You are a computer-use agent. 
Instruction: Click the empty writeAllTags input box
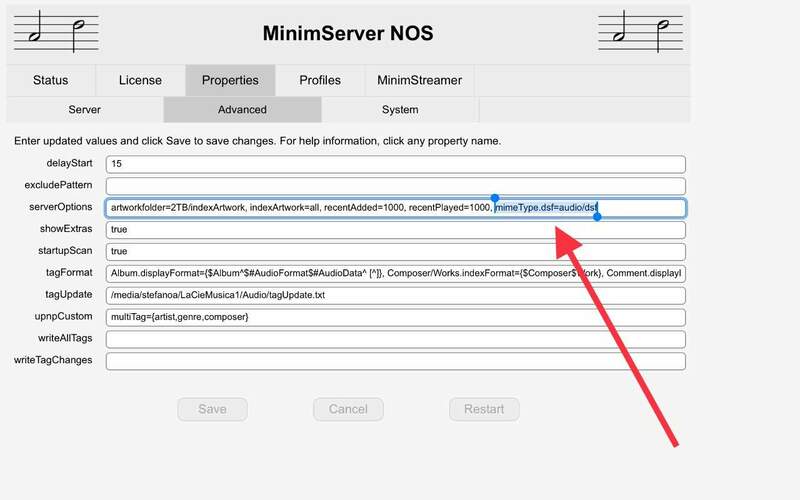(x=395, y=339)
